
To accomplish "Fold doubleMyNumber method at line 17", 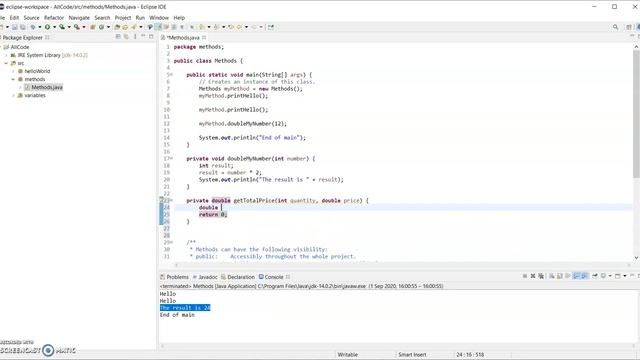I will coord(171,158).
